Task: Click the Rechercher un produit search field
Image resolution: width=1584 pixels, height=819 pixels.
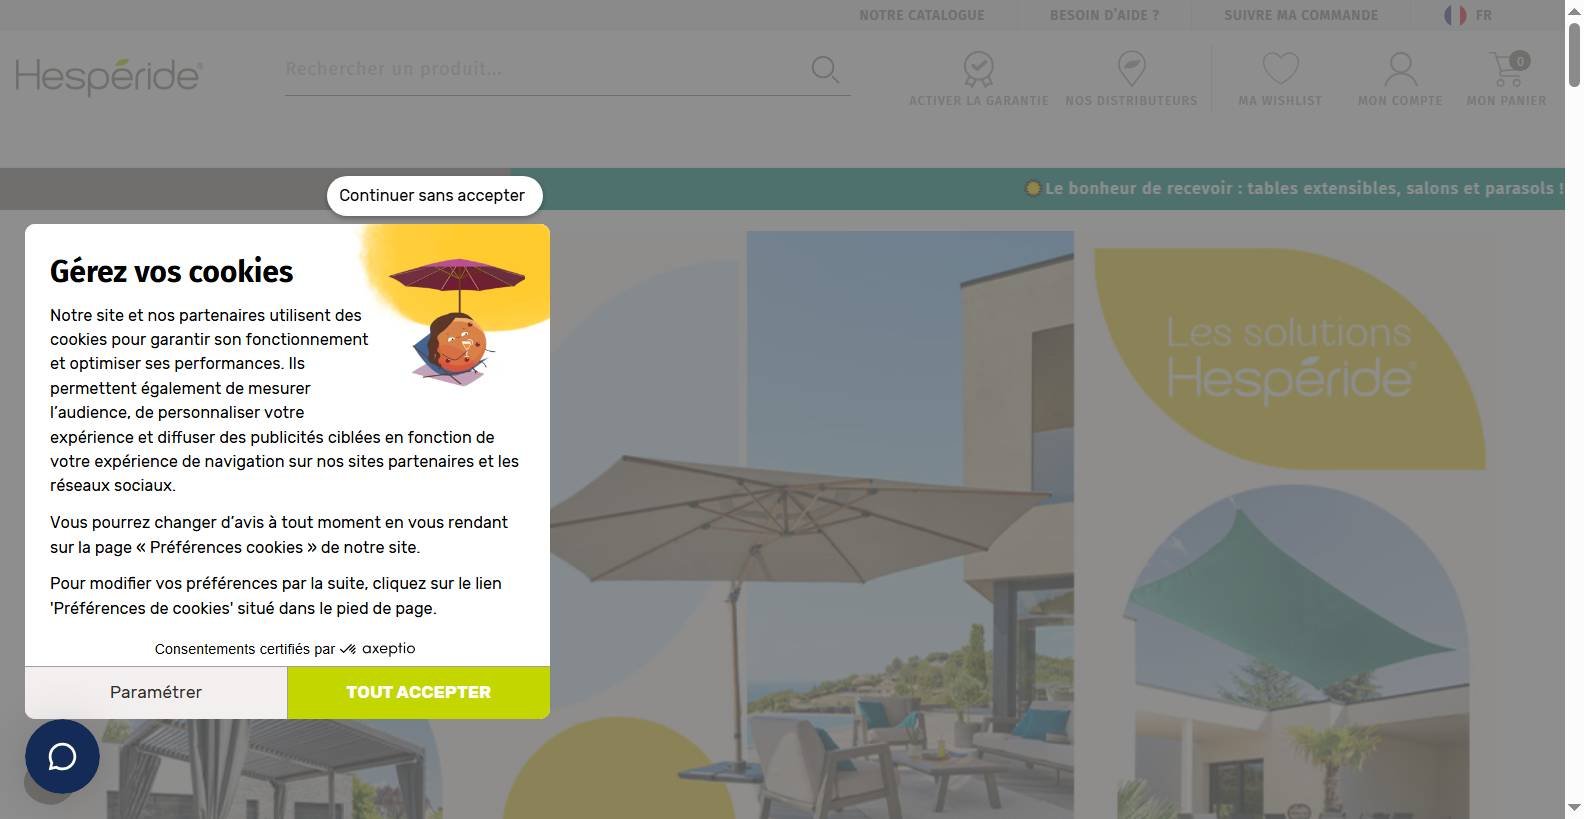Action: [545, 69]
